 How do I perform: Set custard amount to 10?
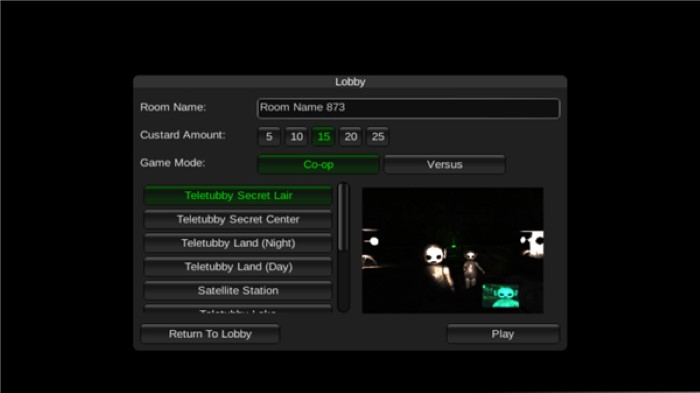coord(296,137)
